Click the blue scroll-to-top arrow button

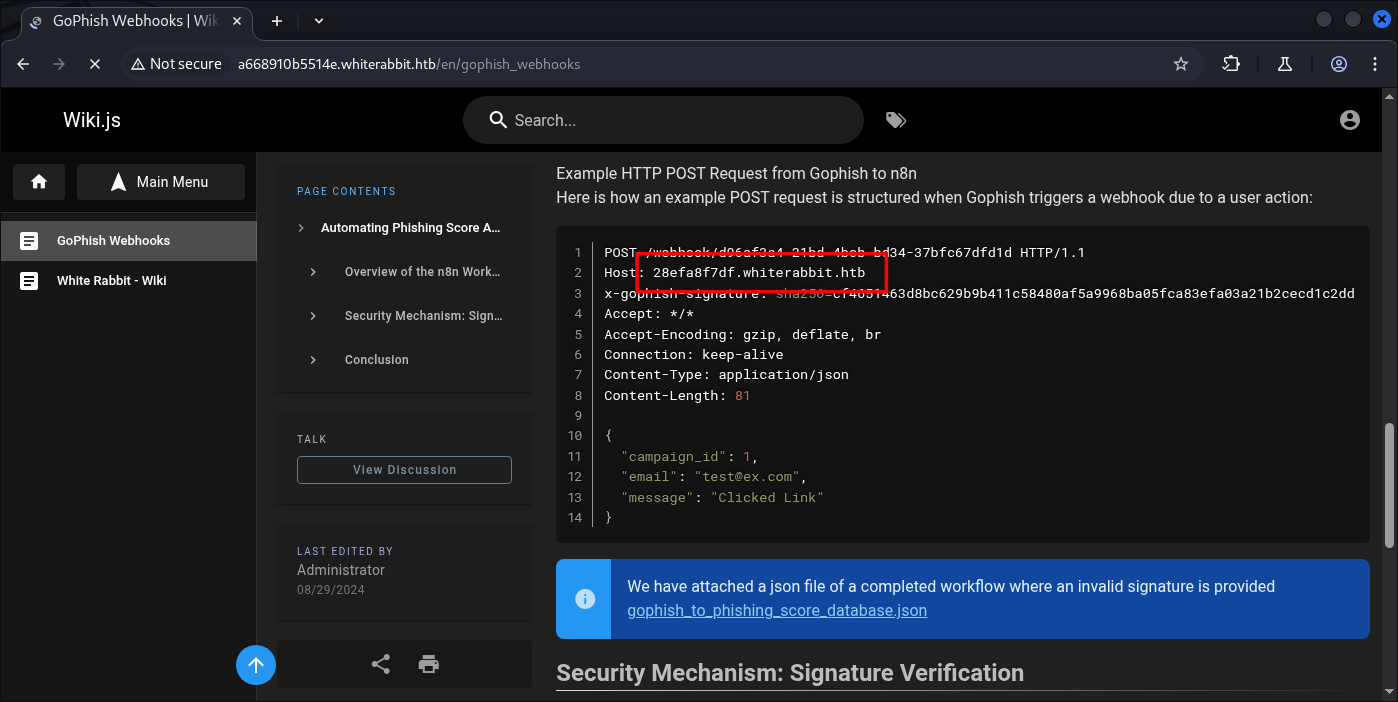(256, 665)
